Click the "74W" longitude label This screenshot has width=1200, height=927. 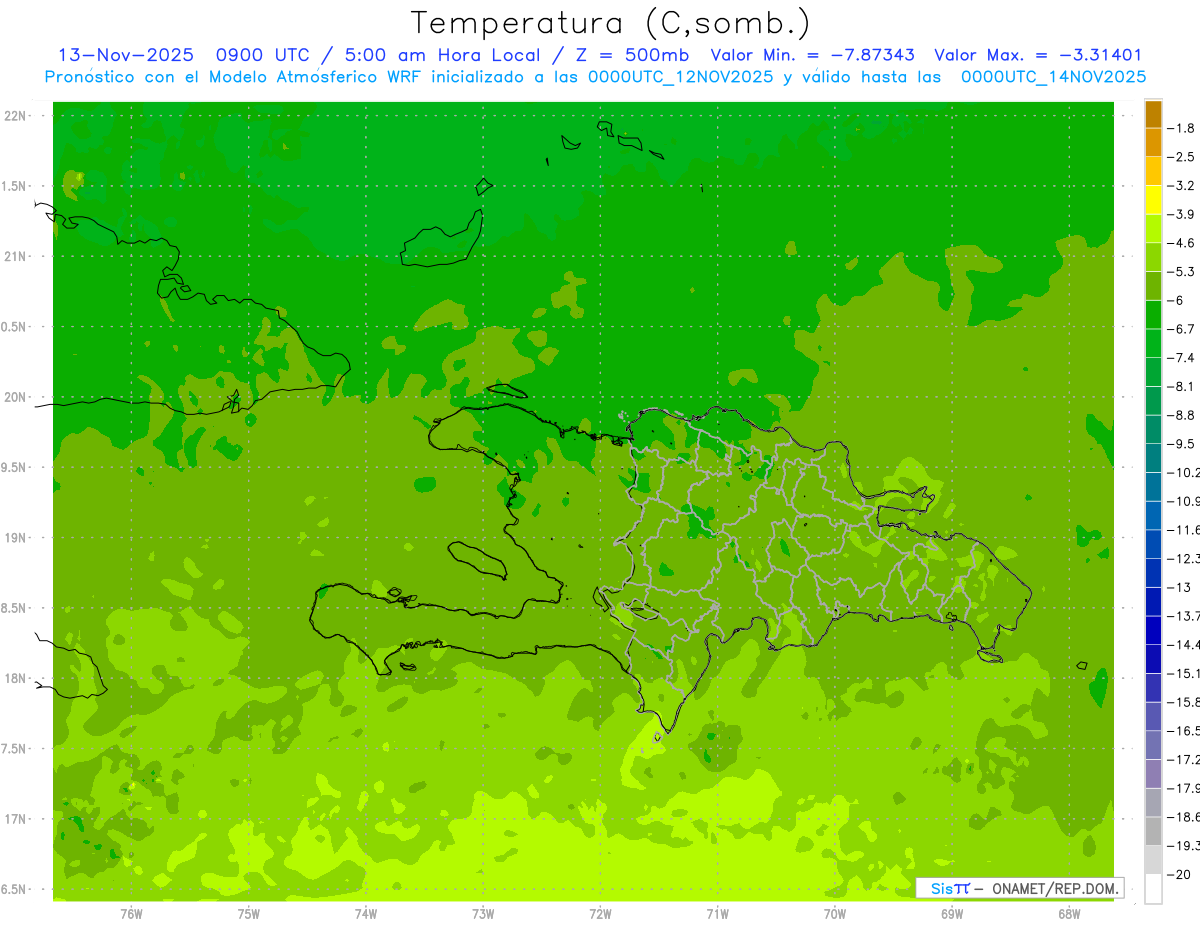tap(366, 913)
